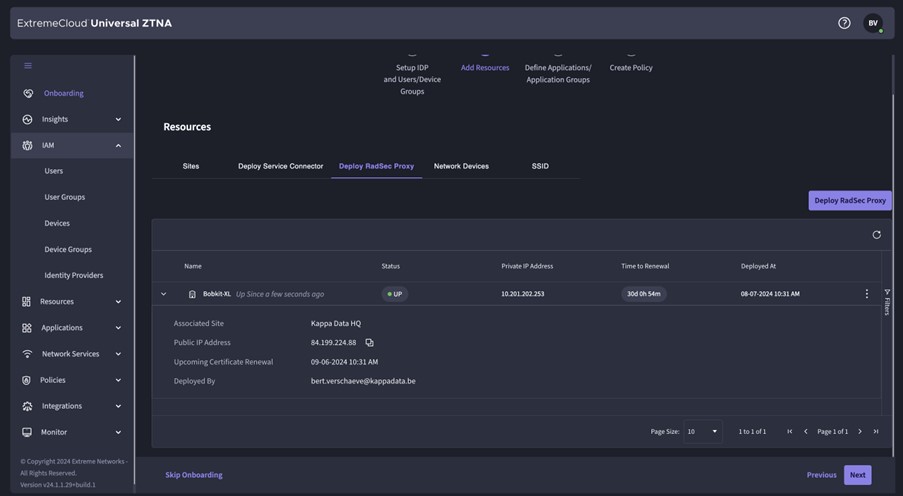Collapse the Bobkit-XL row details
The width and height of the screenshot is (903, 496).
click(164, 294)
